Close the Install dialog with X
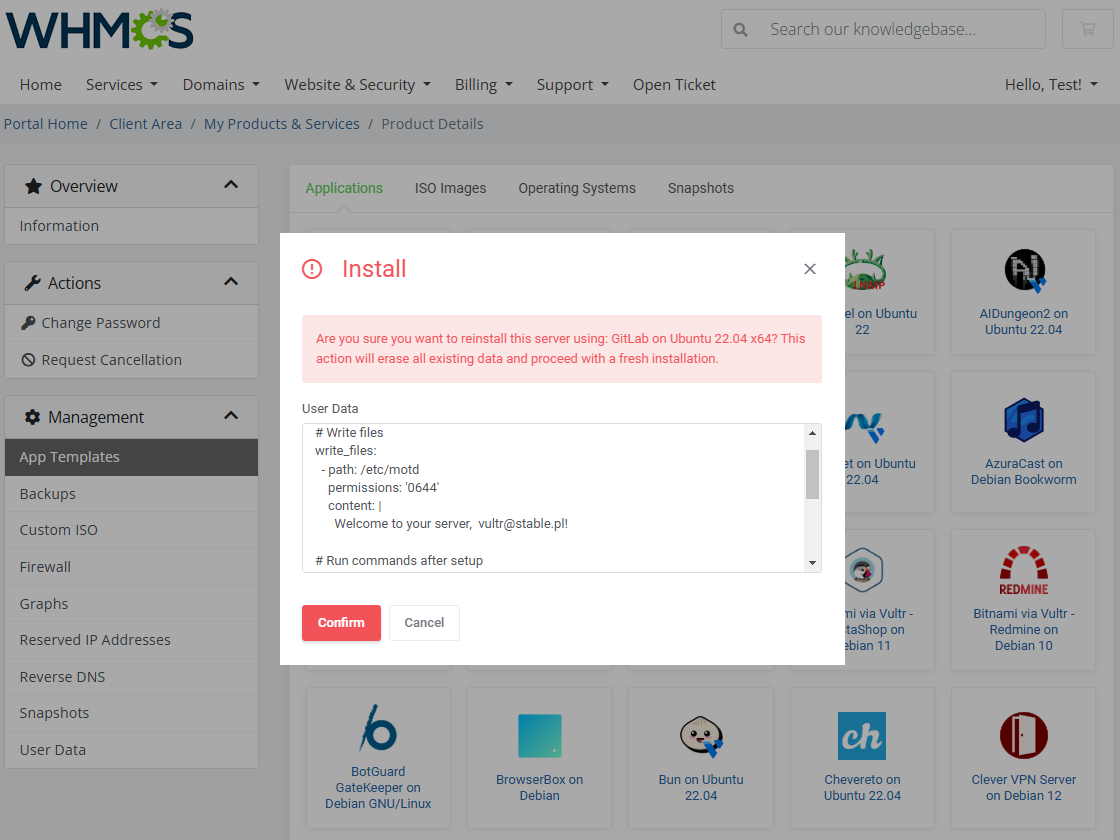The width and height of the screenshot is (1120, 840). point(809,269)
